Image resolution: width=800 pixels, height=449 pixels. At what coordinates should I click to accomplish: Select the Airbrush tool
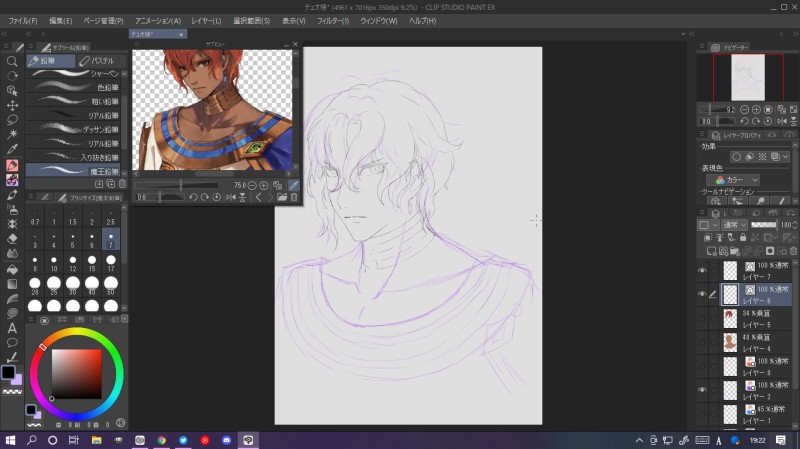click(12, 209)
